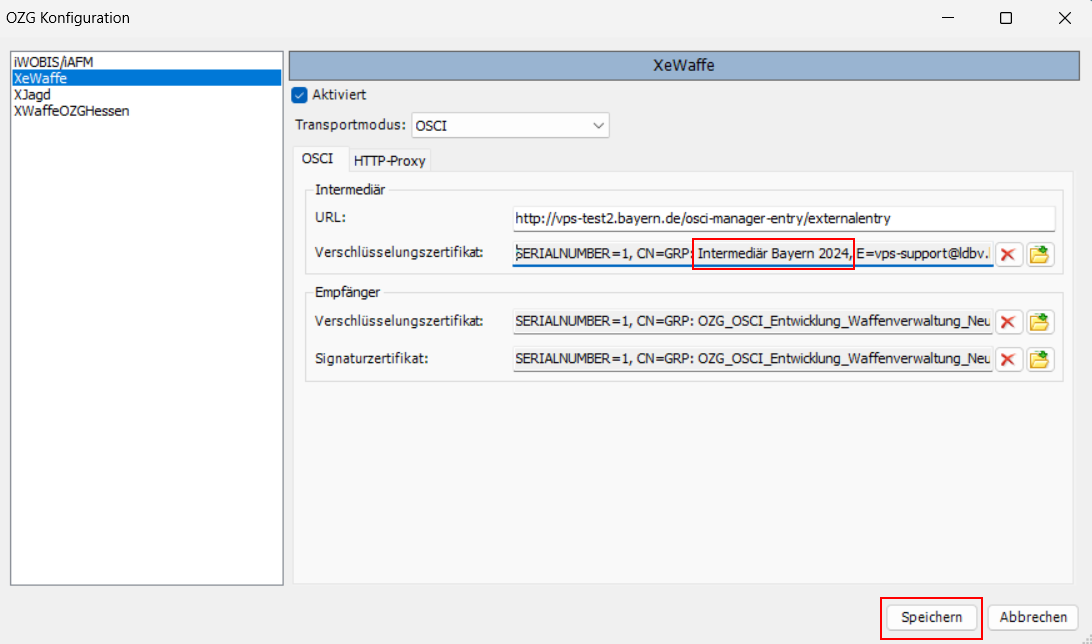Open folder to load Empfänger Verschlüsselungszertifikat
1092x644 pixels.
[x=1040, y=321]
